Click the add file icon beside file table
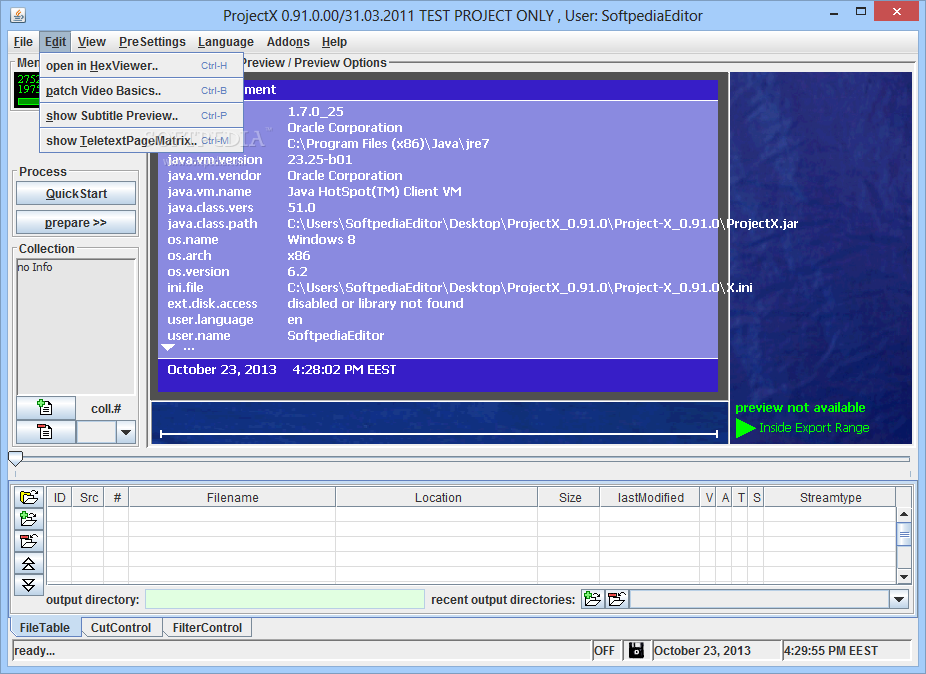Screen dimensions: 926x674 tap(28, 519)
